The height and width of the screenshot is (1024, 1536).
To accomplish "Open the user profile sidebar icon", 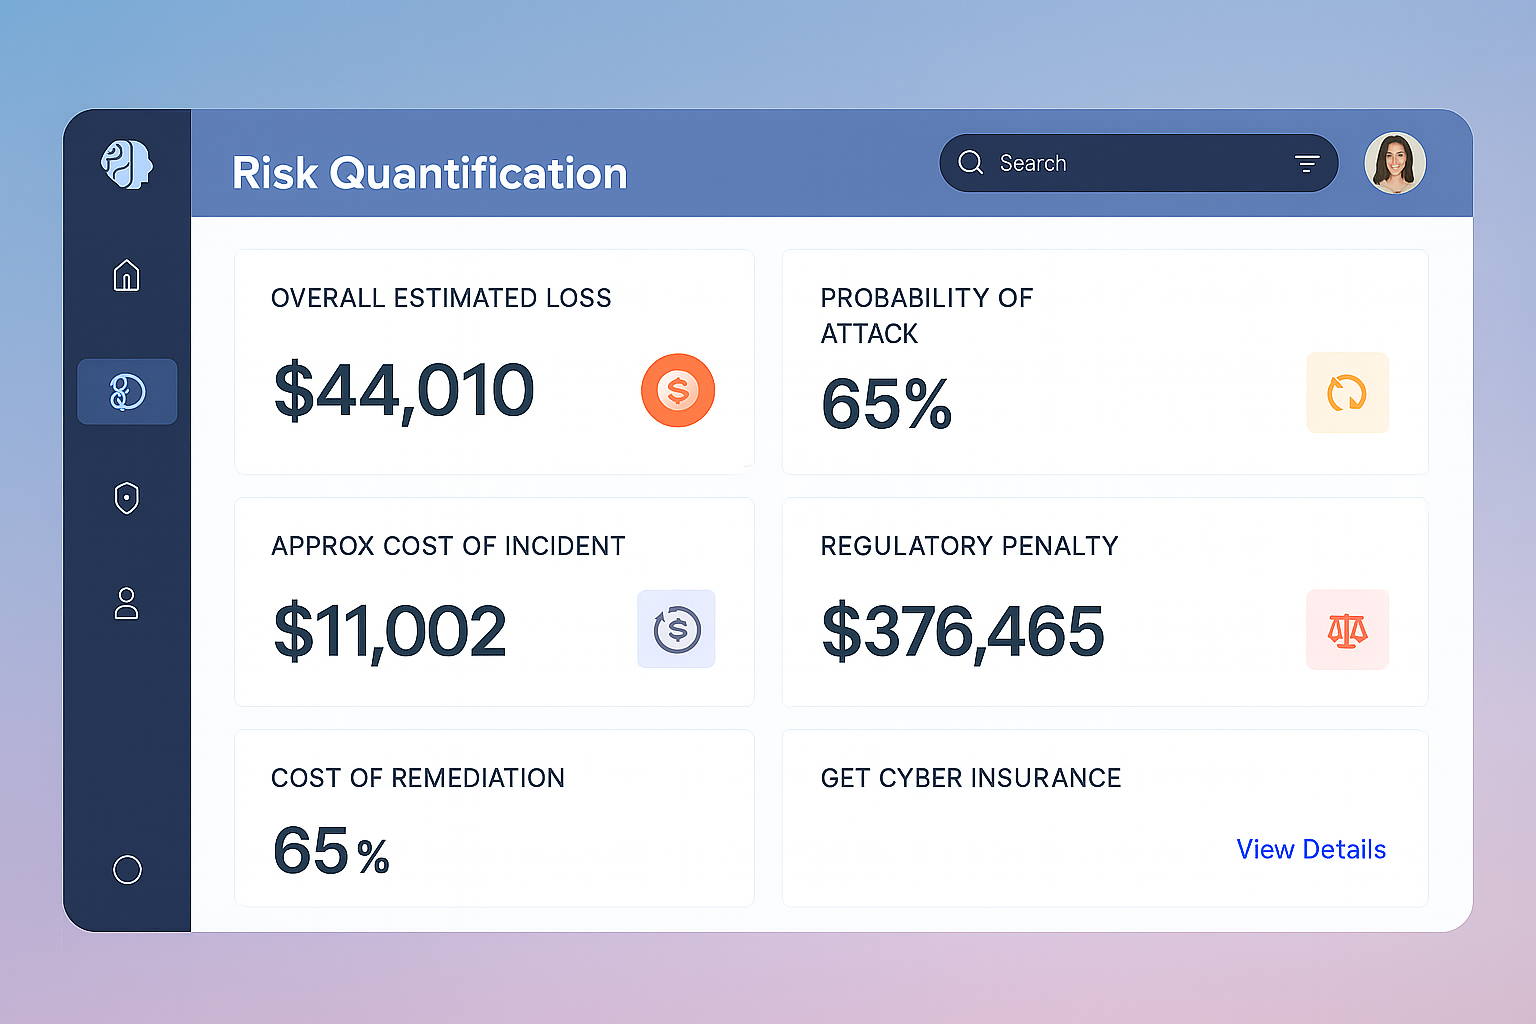I will [x=127, y=604].
